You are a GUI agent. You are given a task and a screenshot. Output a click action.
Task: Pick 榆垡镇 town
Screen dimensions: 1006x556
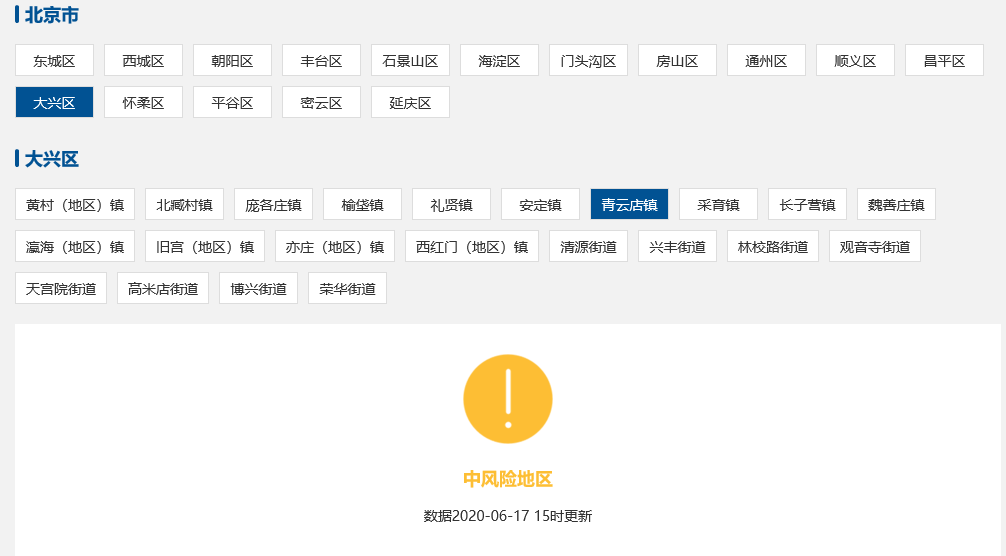coord(362,205)
